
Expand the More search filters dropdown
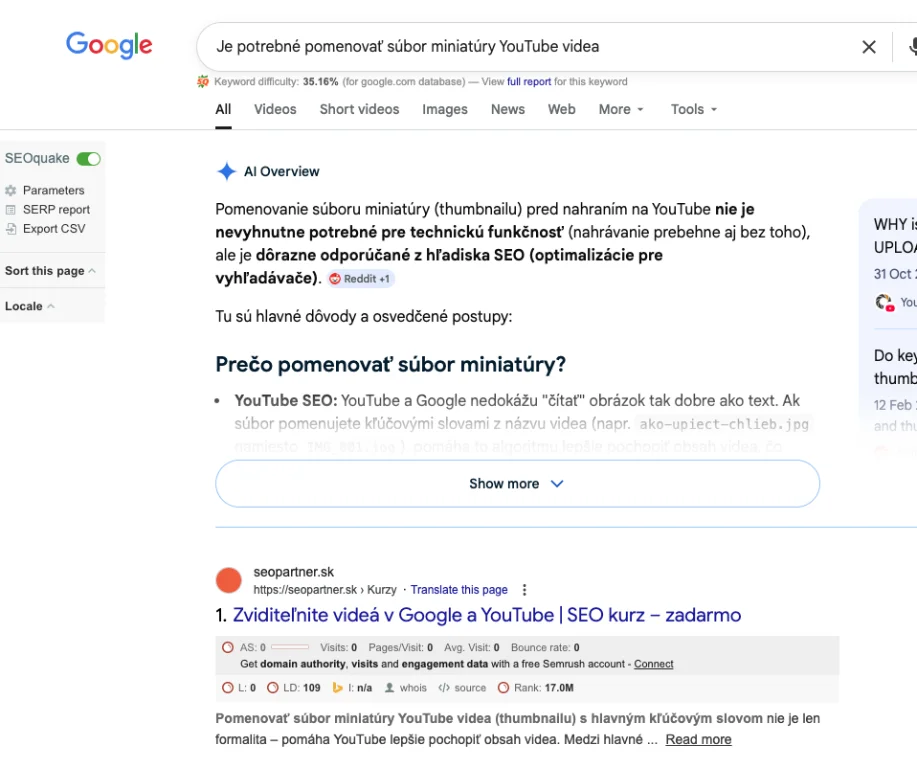(x=621, y=109)
